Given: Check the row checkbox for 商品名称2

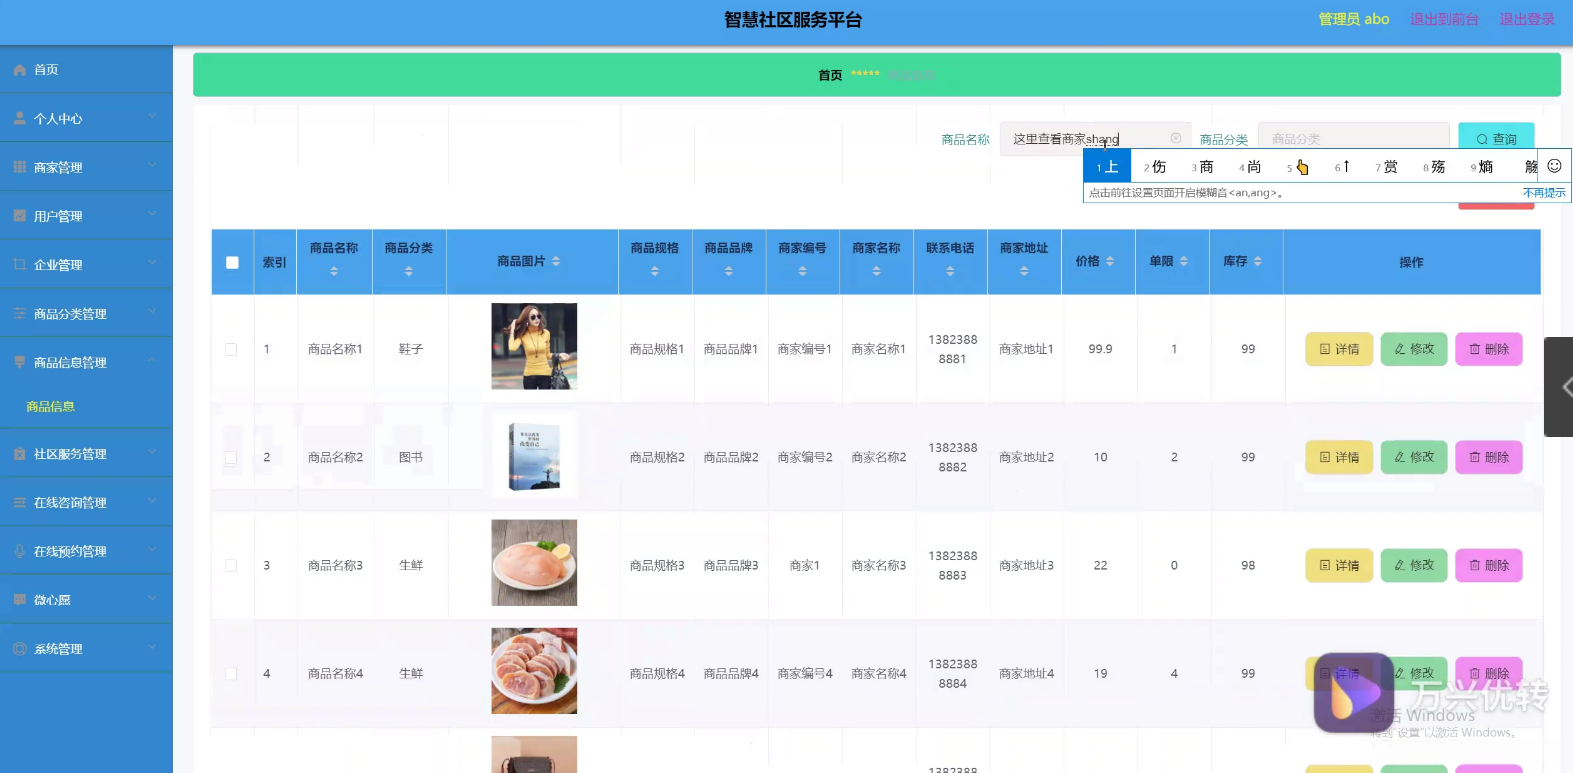Looking at the screenshot, I should [x=231, y=457].
